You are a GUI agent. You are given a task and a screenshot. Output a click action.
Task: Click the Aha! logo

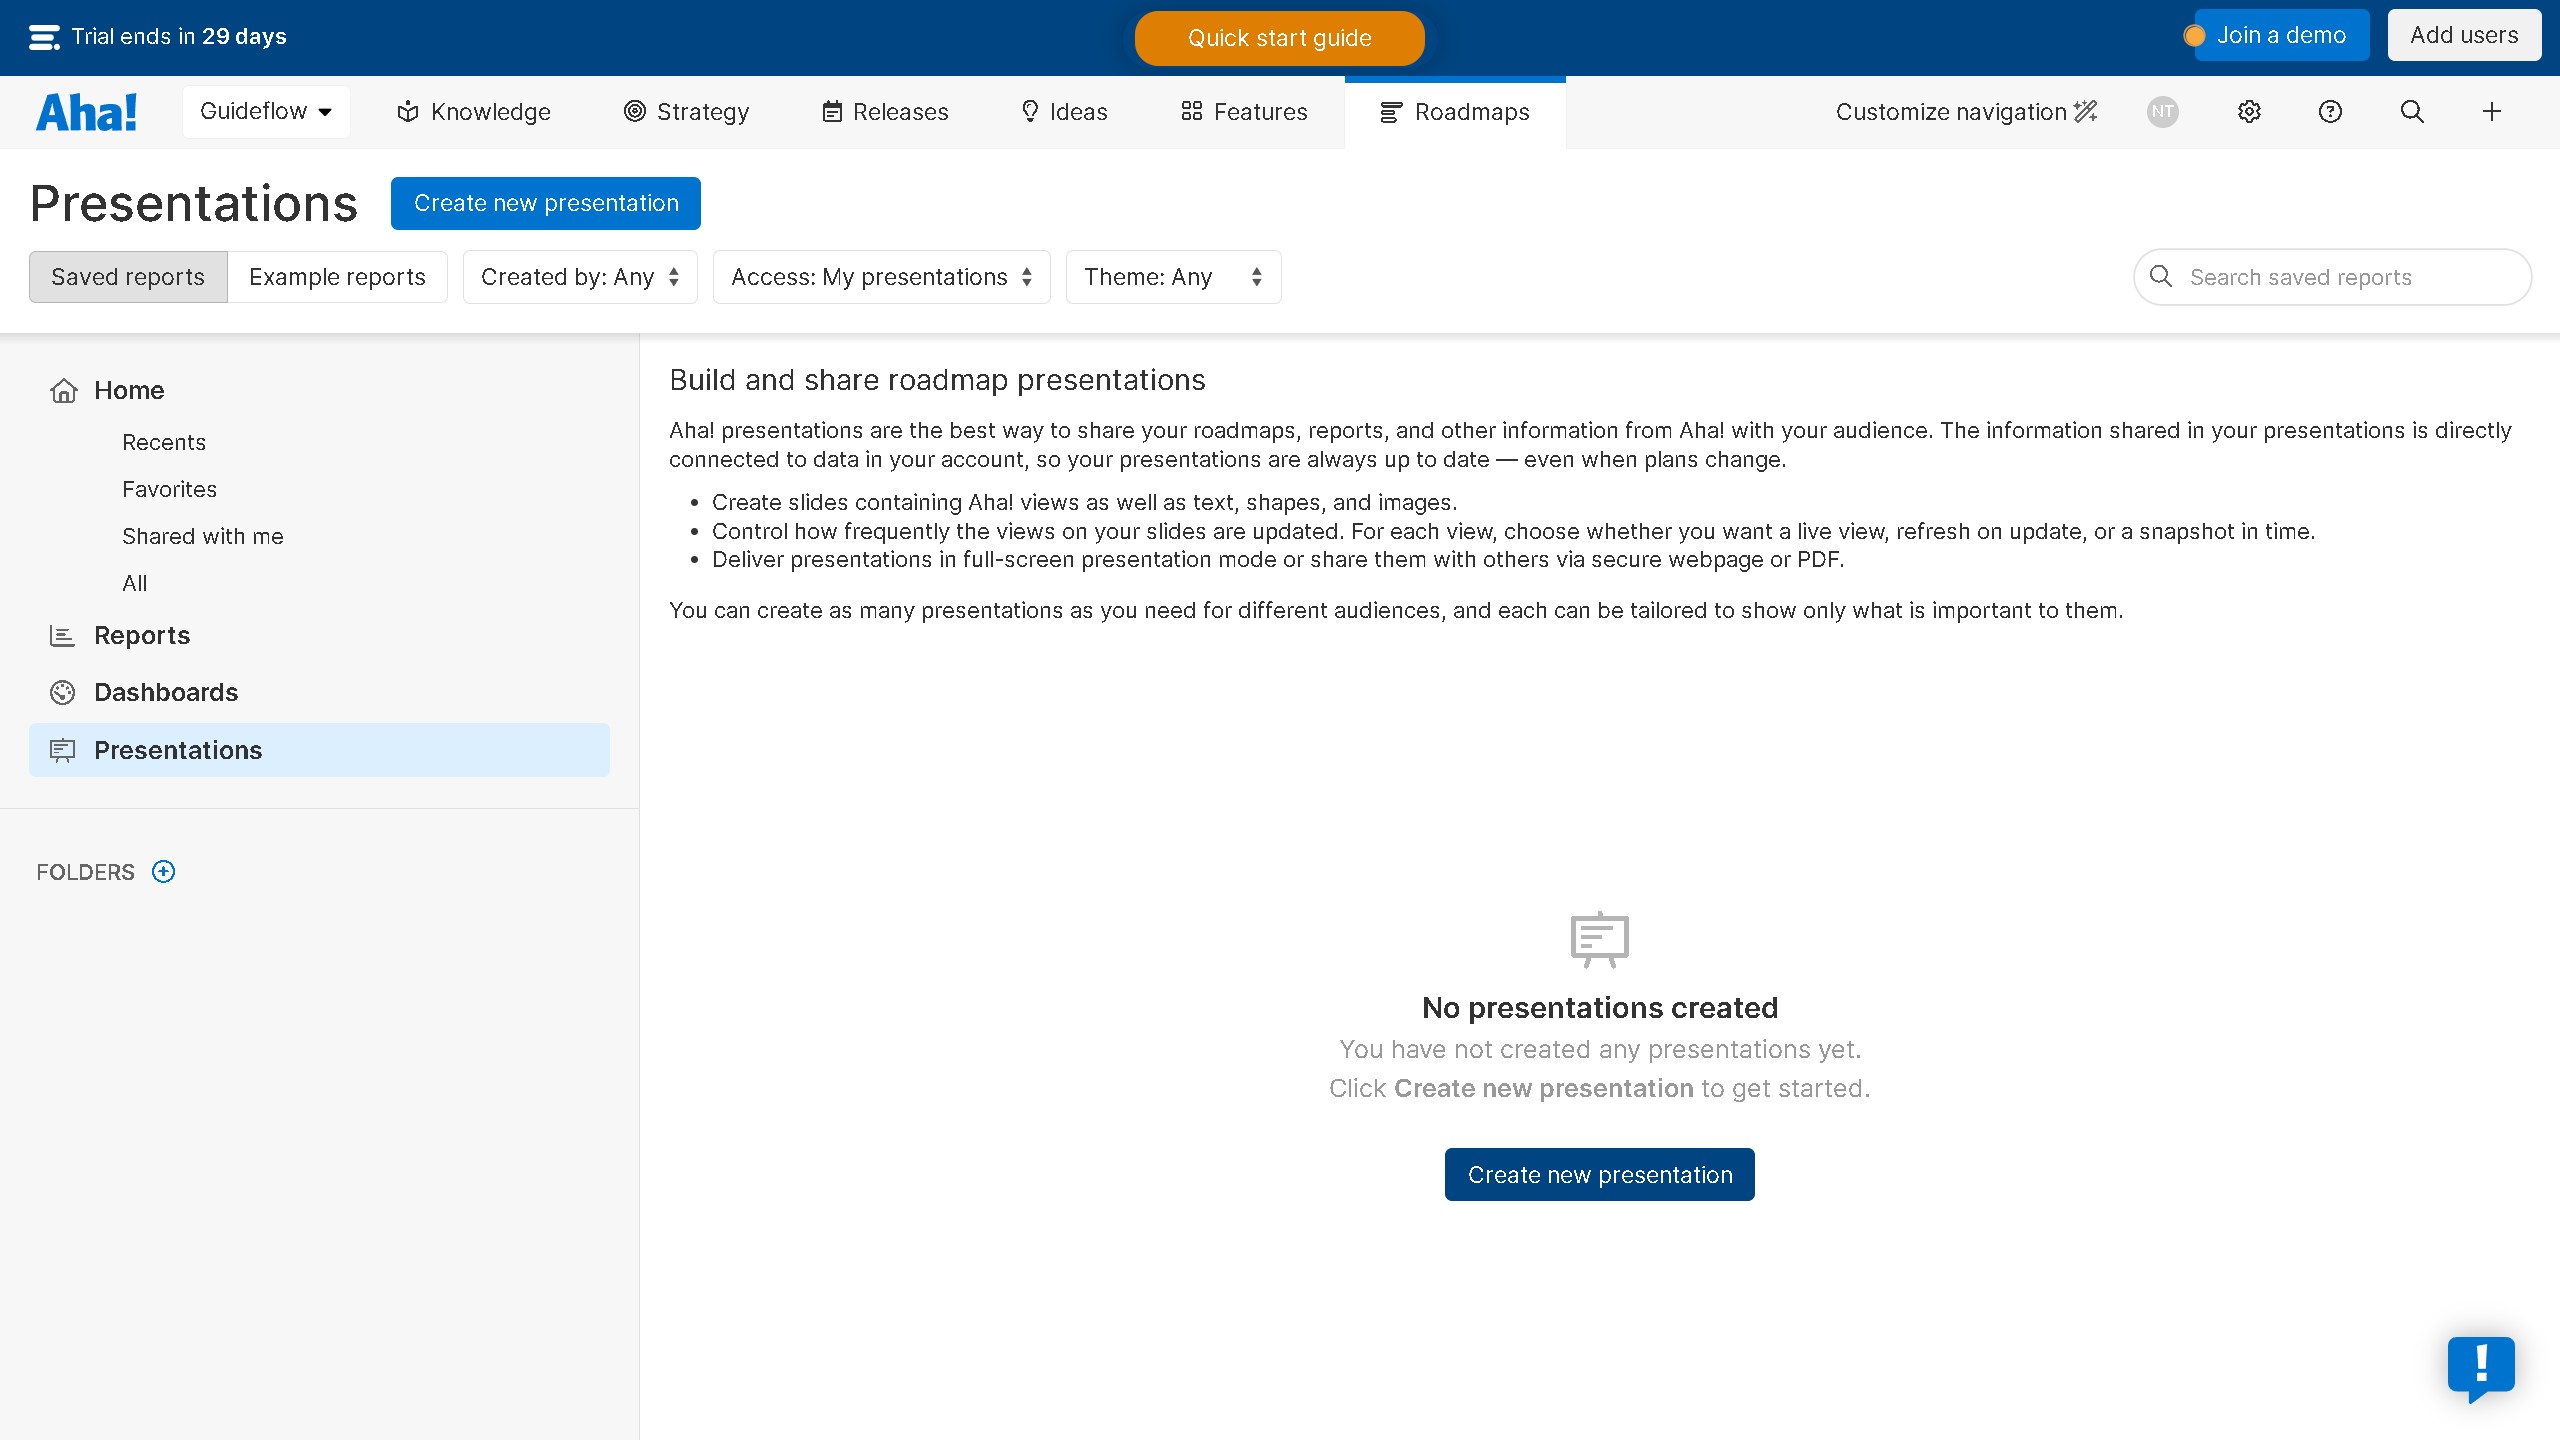(87, 112)
